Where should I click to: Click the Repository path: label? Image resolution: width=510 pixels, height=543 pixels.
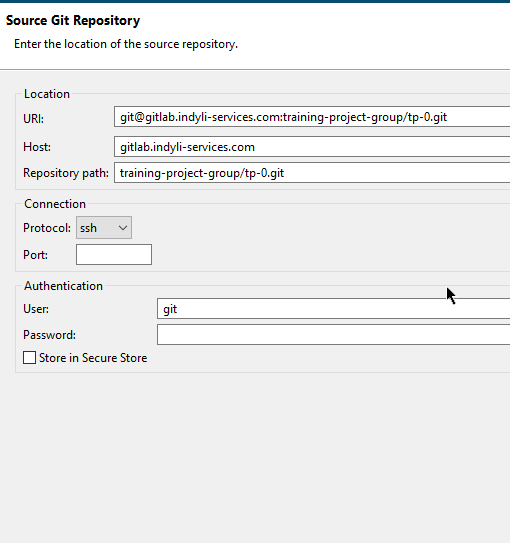coord(66,173)
